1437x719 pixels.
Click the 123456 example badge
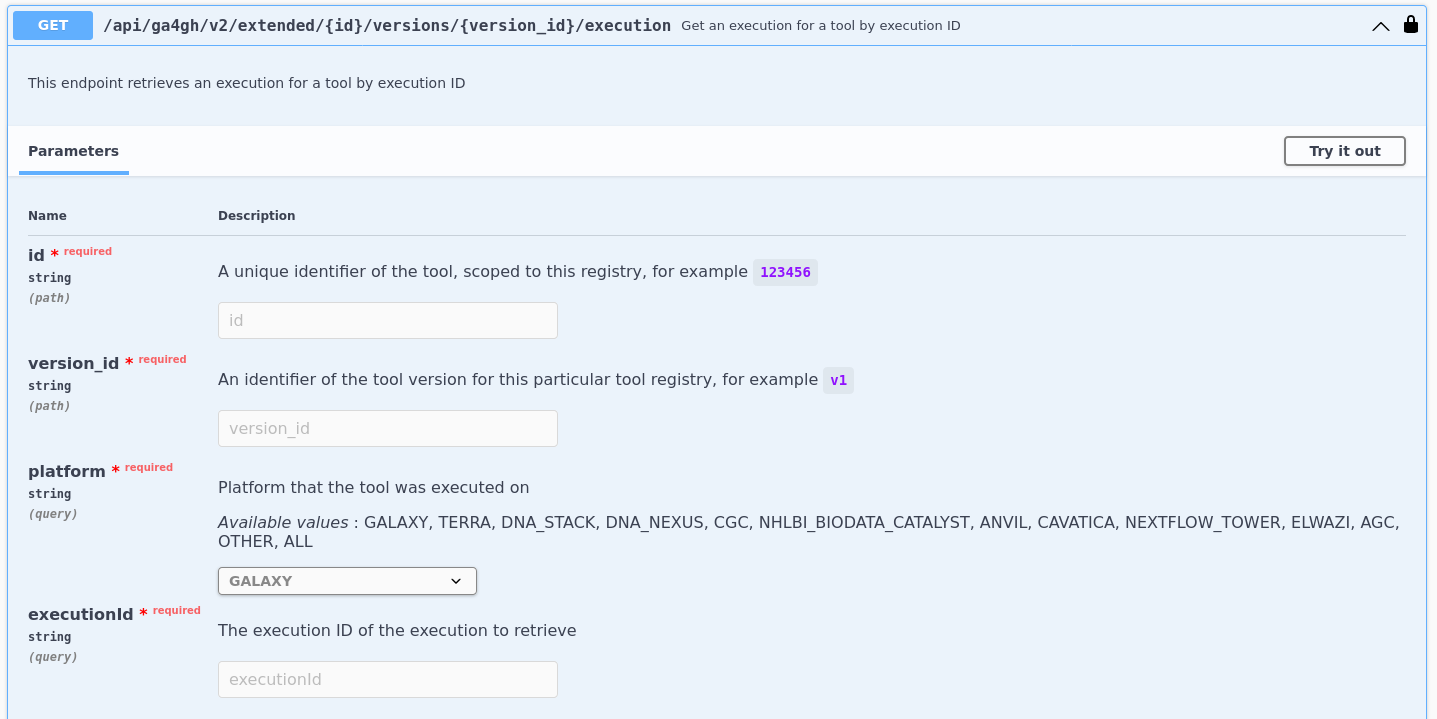click(785, 272)
